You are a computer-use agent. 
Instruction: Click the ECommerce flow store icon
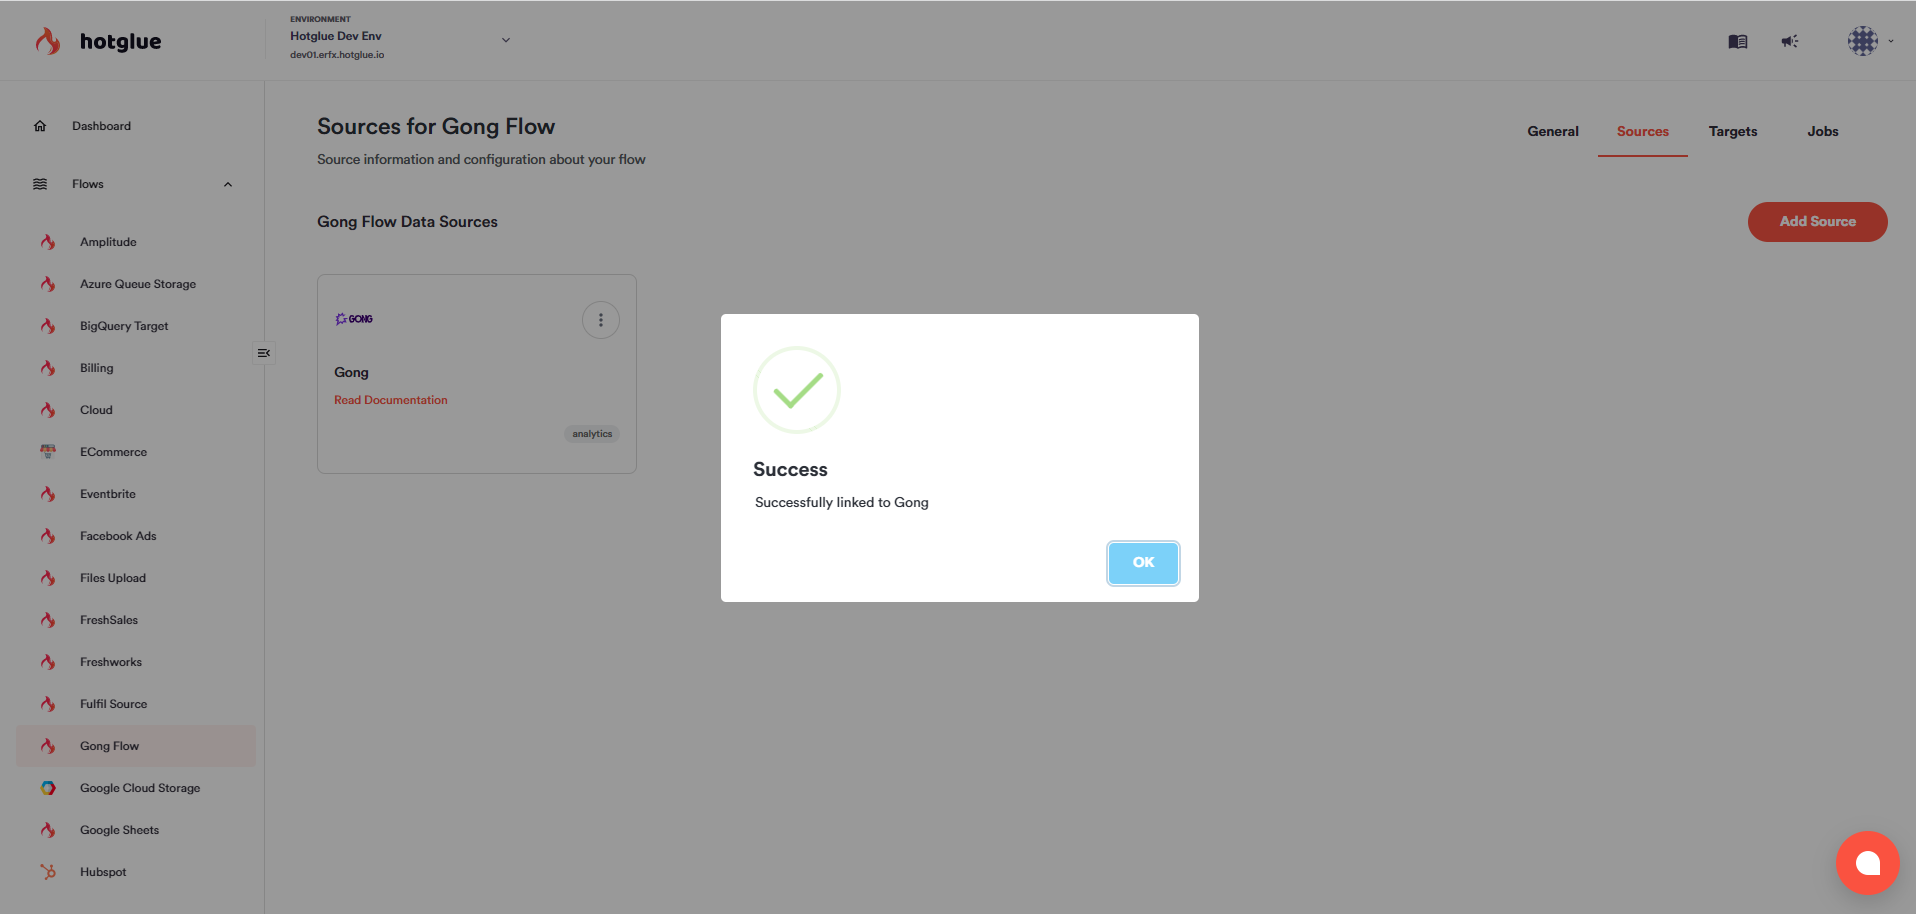(48, 452)
